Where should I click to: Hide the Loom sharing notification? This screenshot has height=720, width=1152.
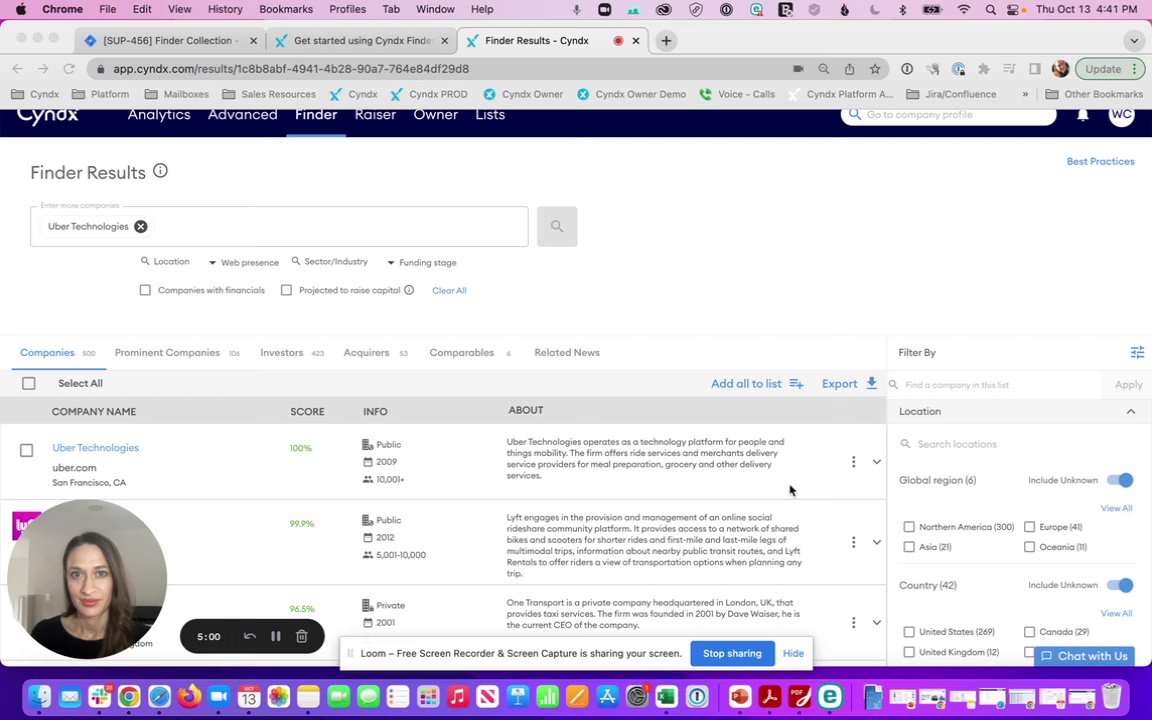[x=793, y=653]
